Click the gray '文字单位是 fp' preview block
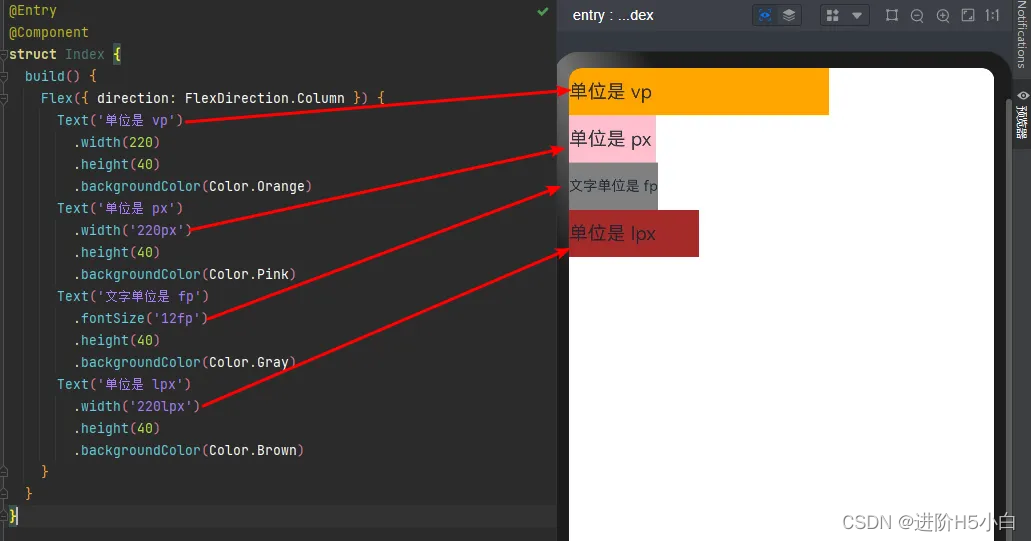This screenshot has height=541, width=1031. (x=613, y=186)
